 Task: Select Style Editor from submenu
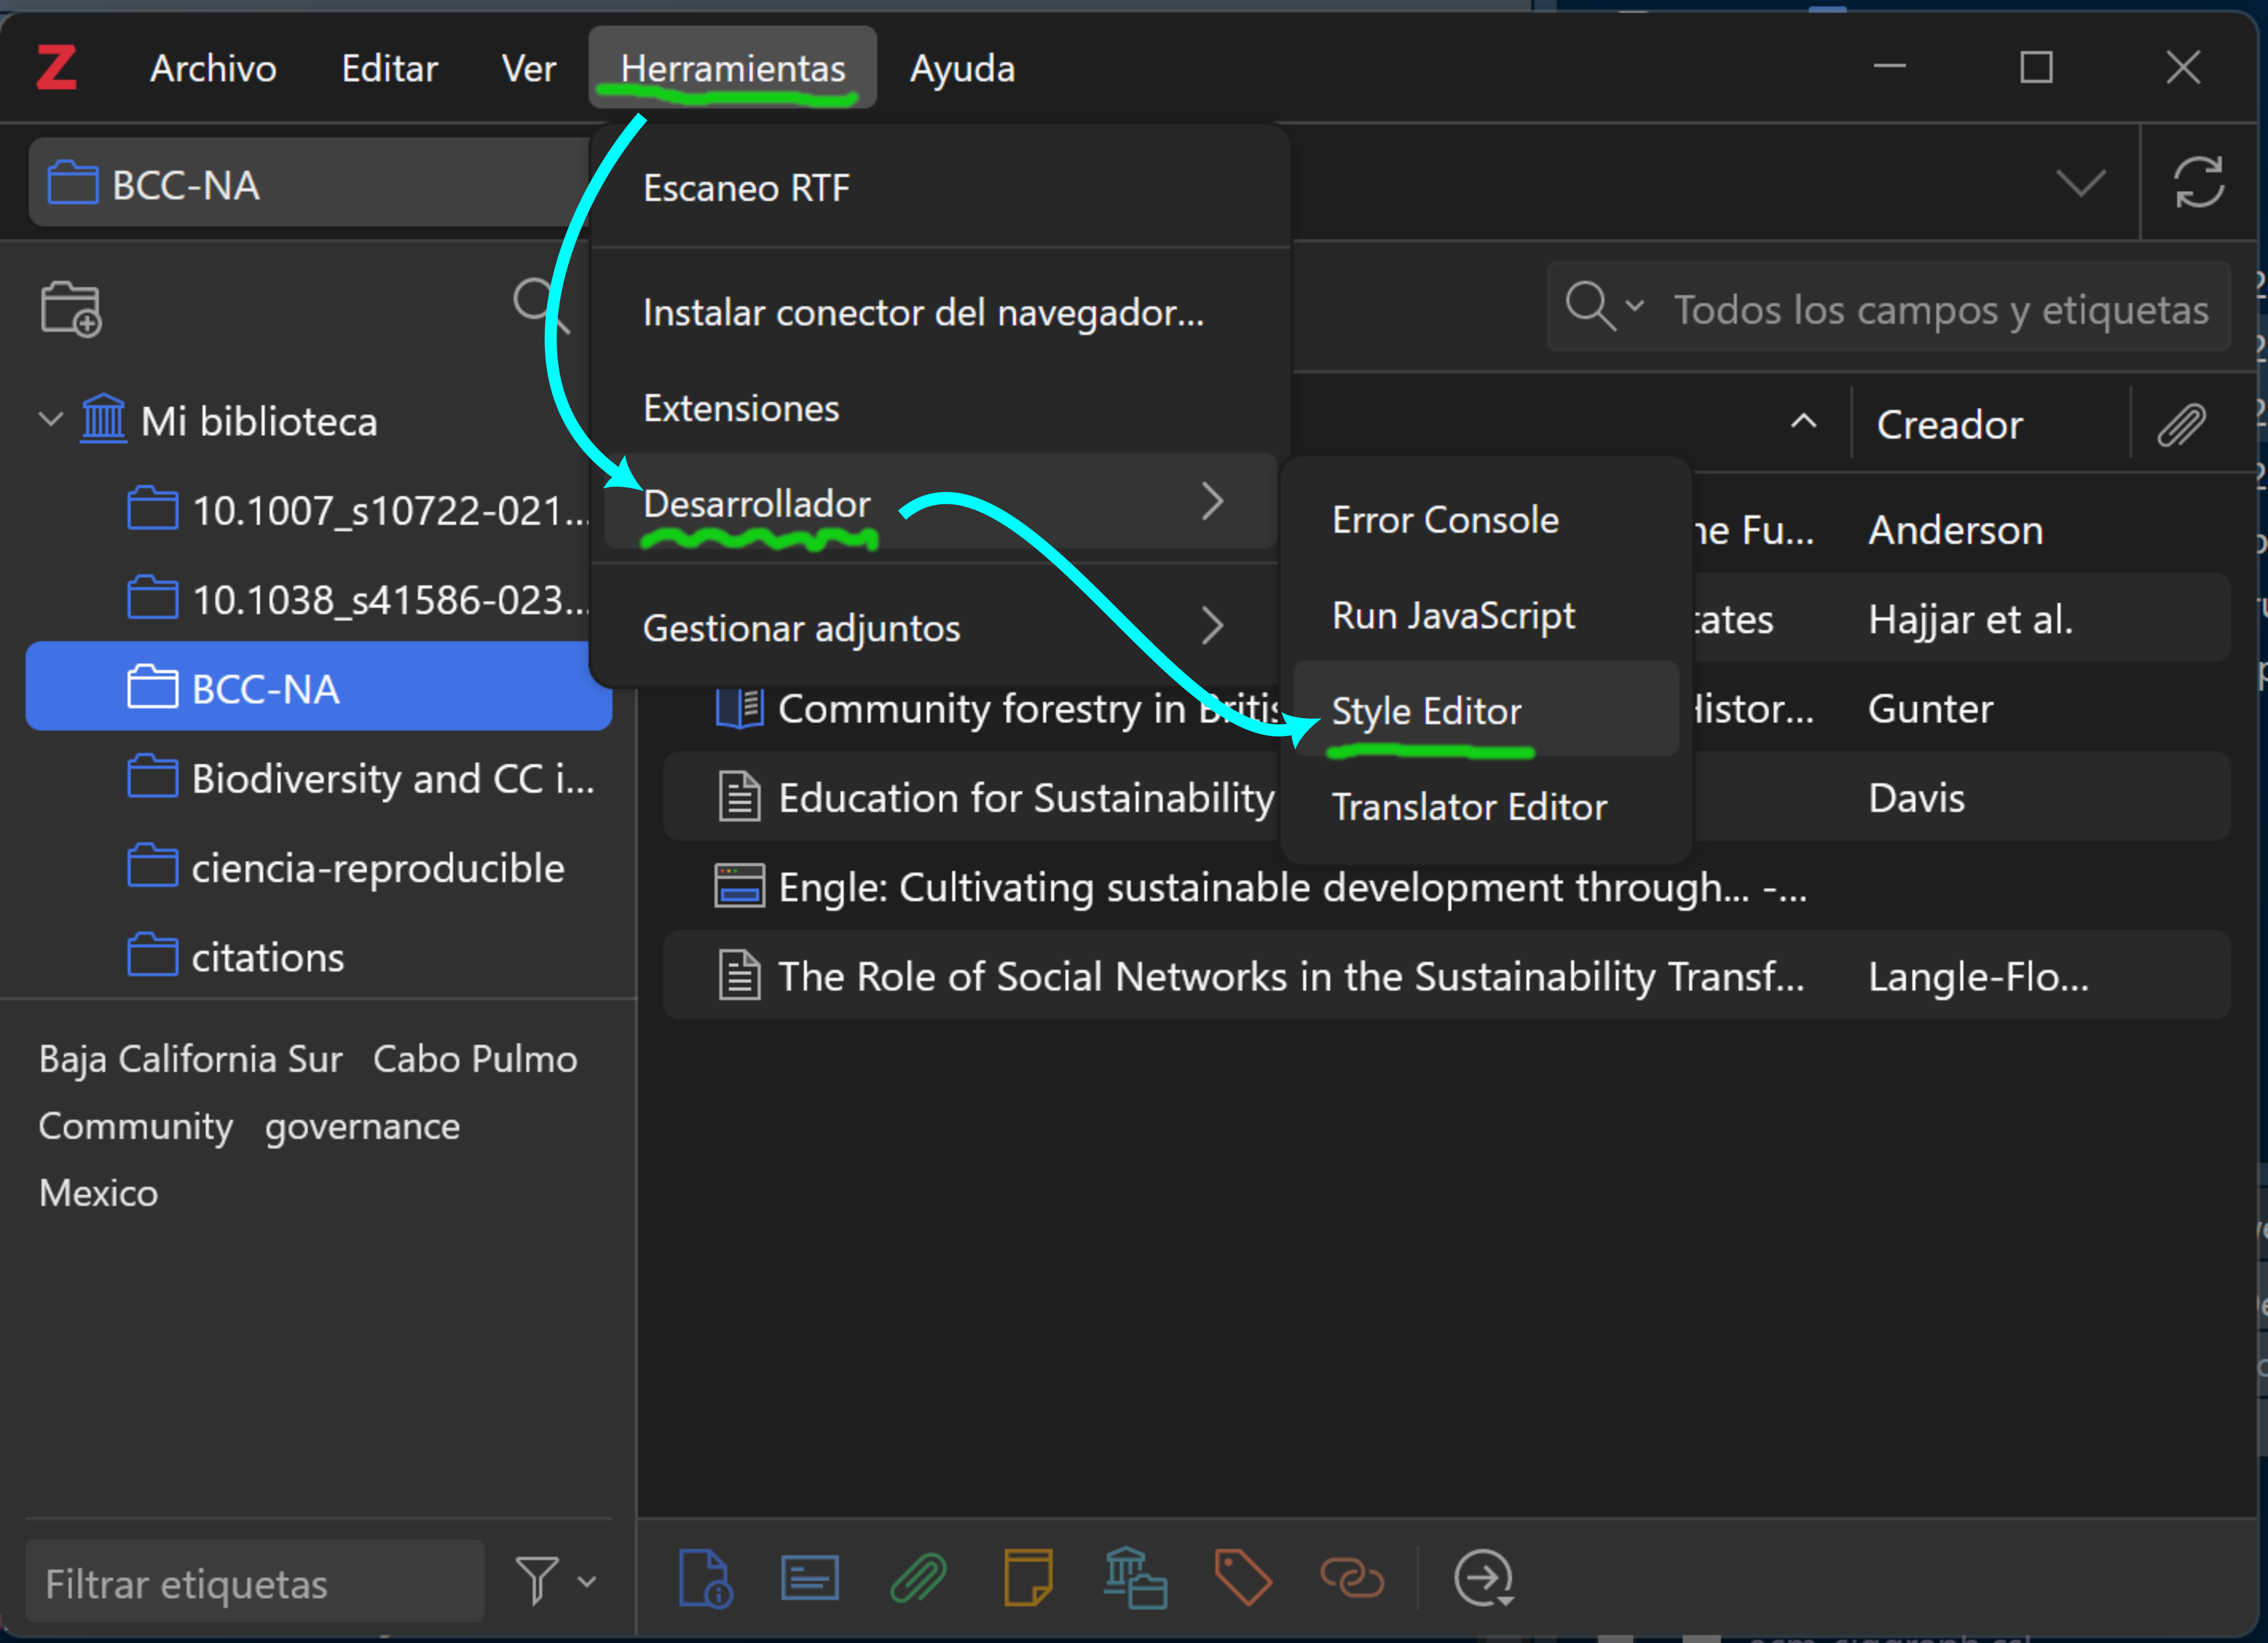pos(1426,711)
